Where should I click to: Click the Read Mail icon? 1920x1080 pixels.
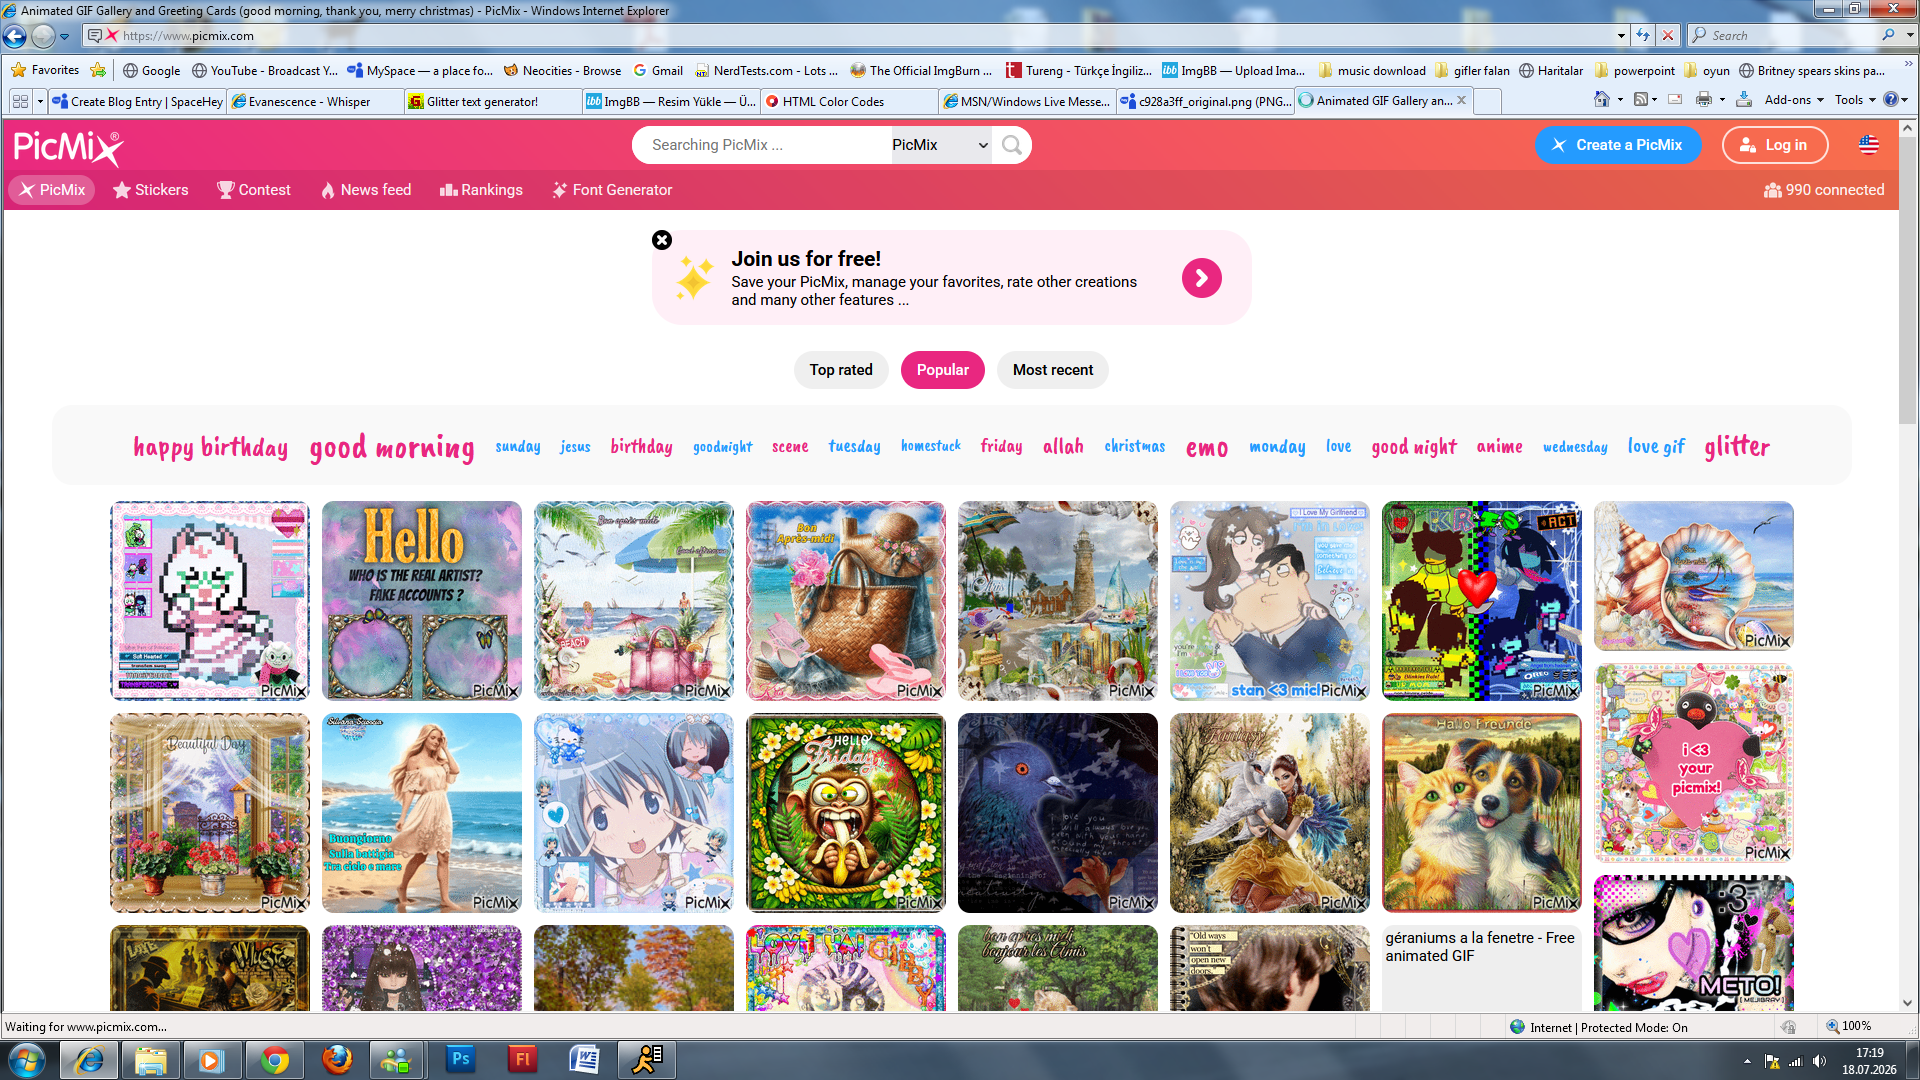pyautogui.click(x=1676, y=100)
